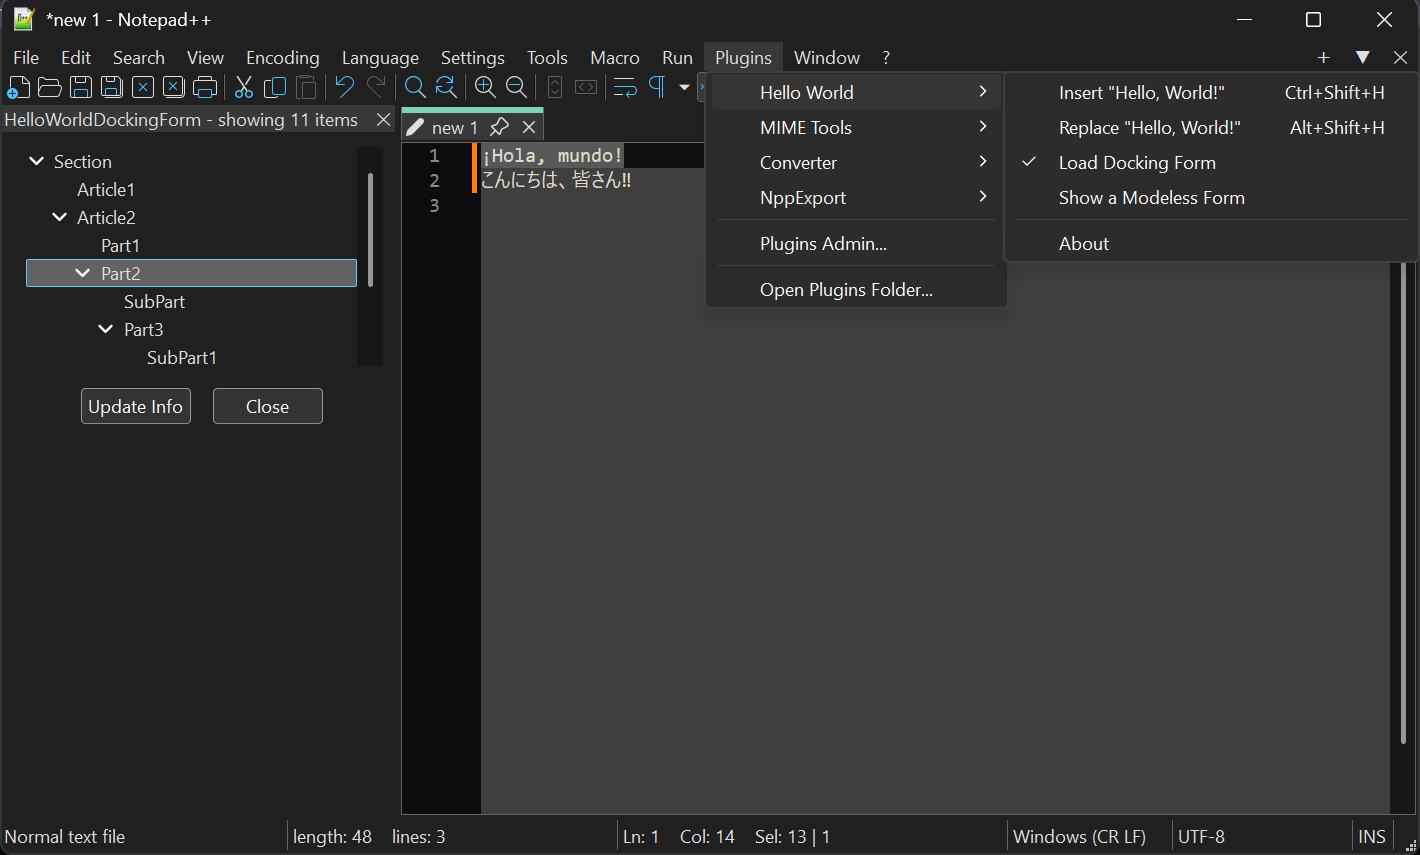The width and height of the screenshot is (1420, 855).
Task: Choose Open Plugins Folder...
Action: click(x=856, y=290)
